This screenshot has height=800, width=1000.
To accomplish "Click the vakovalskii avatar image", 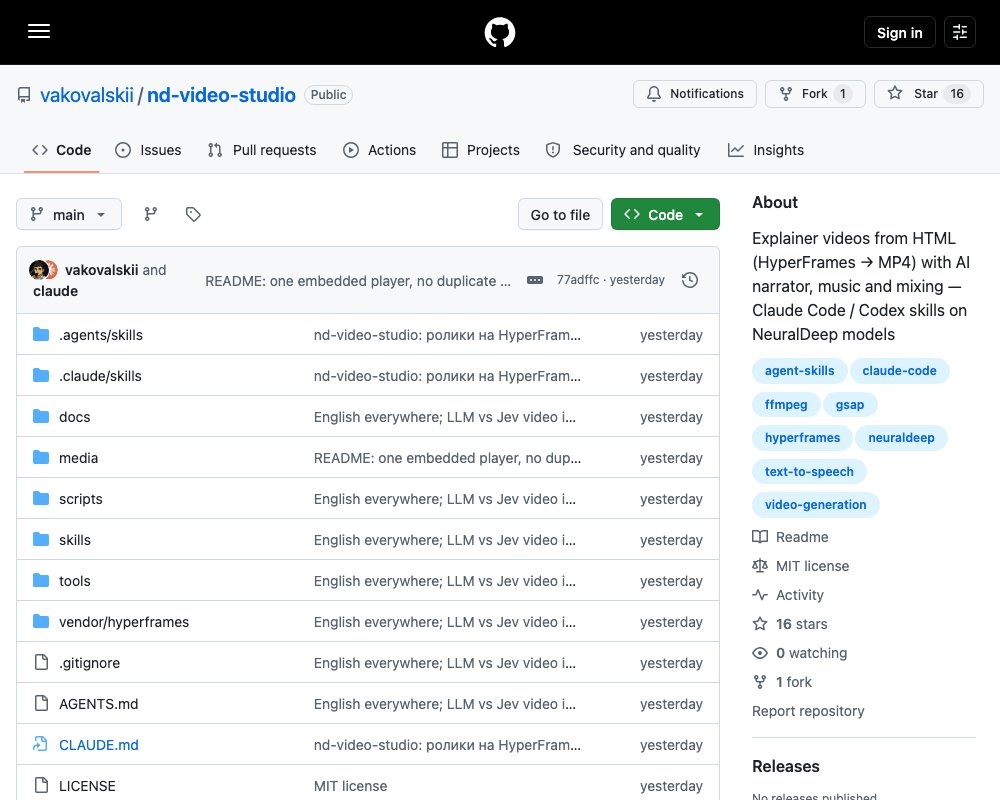I will [38, 270].
